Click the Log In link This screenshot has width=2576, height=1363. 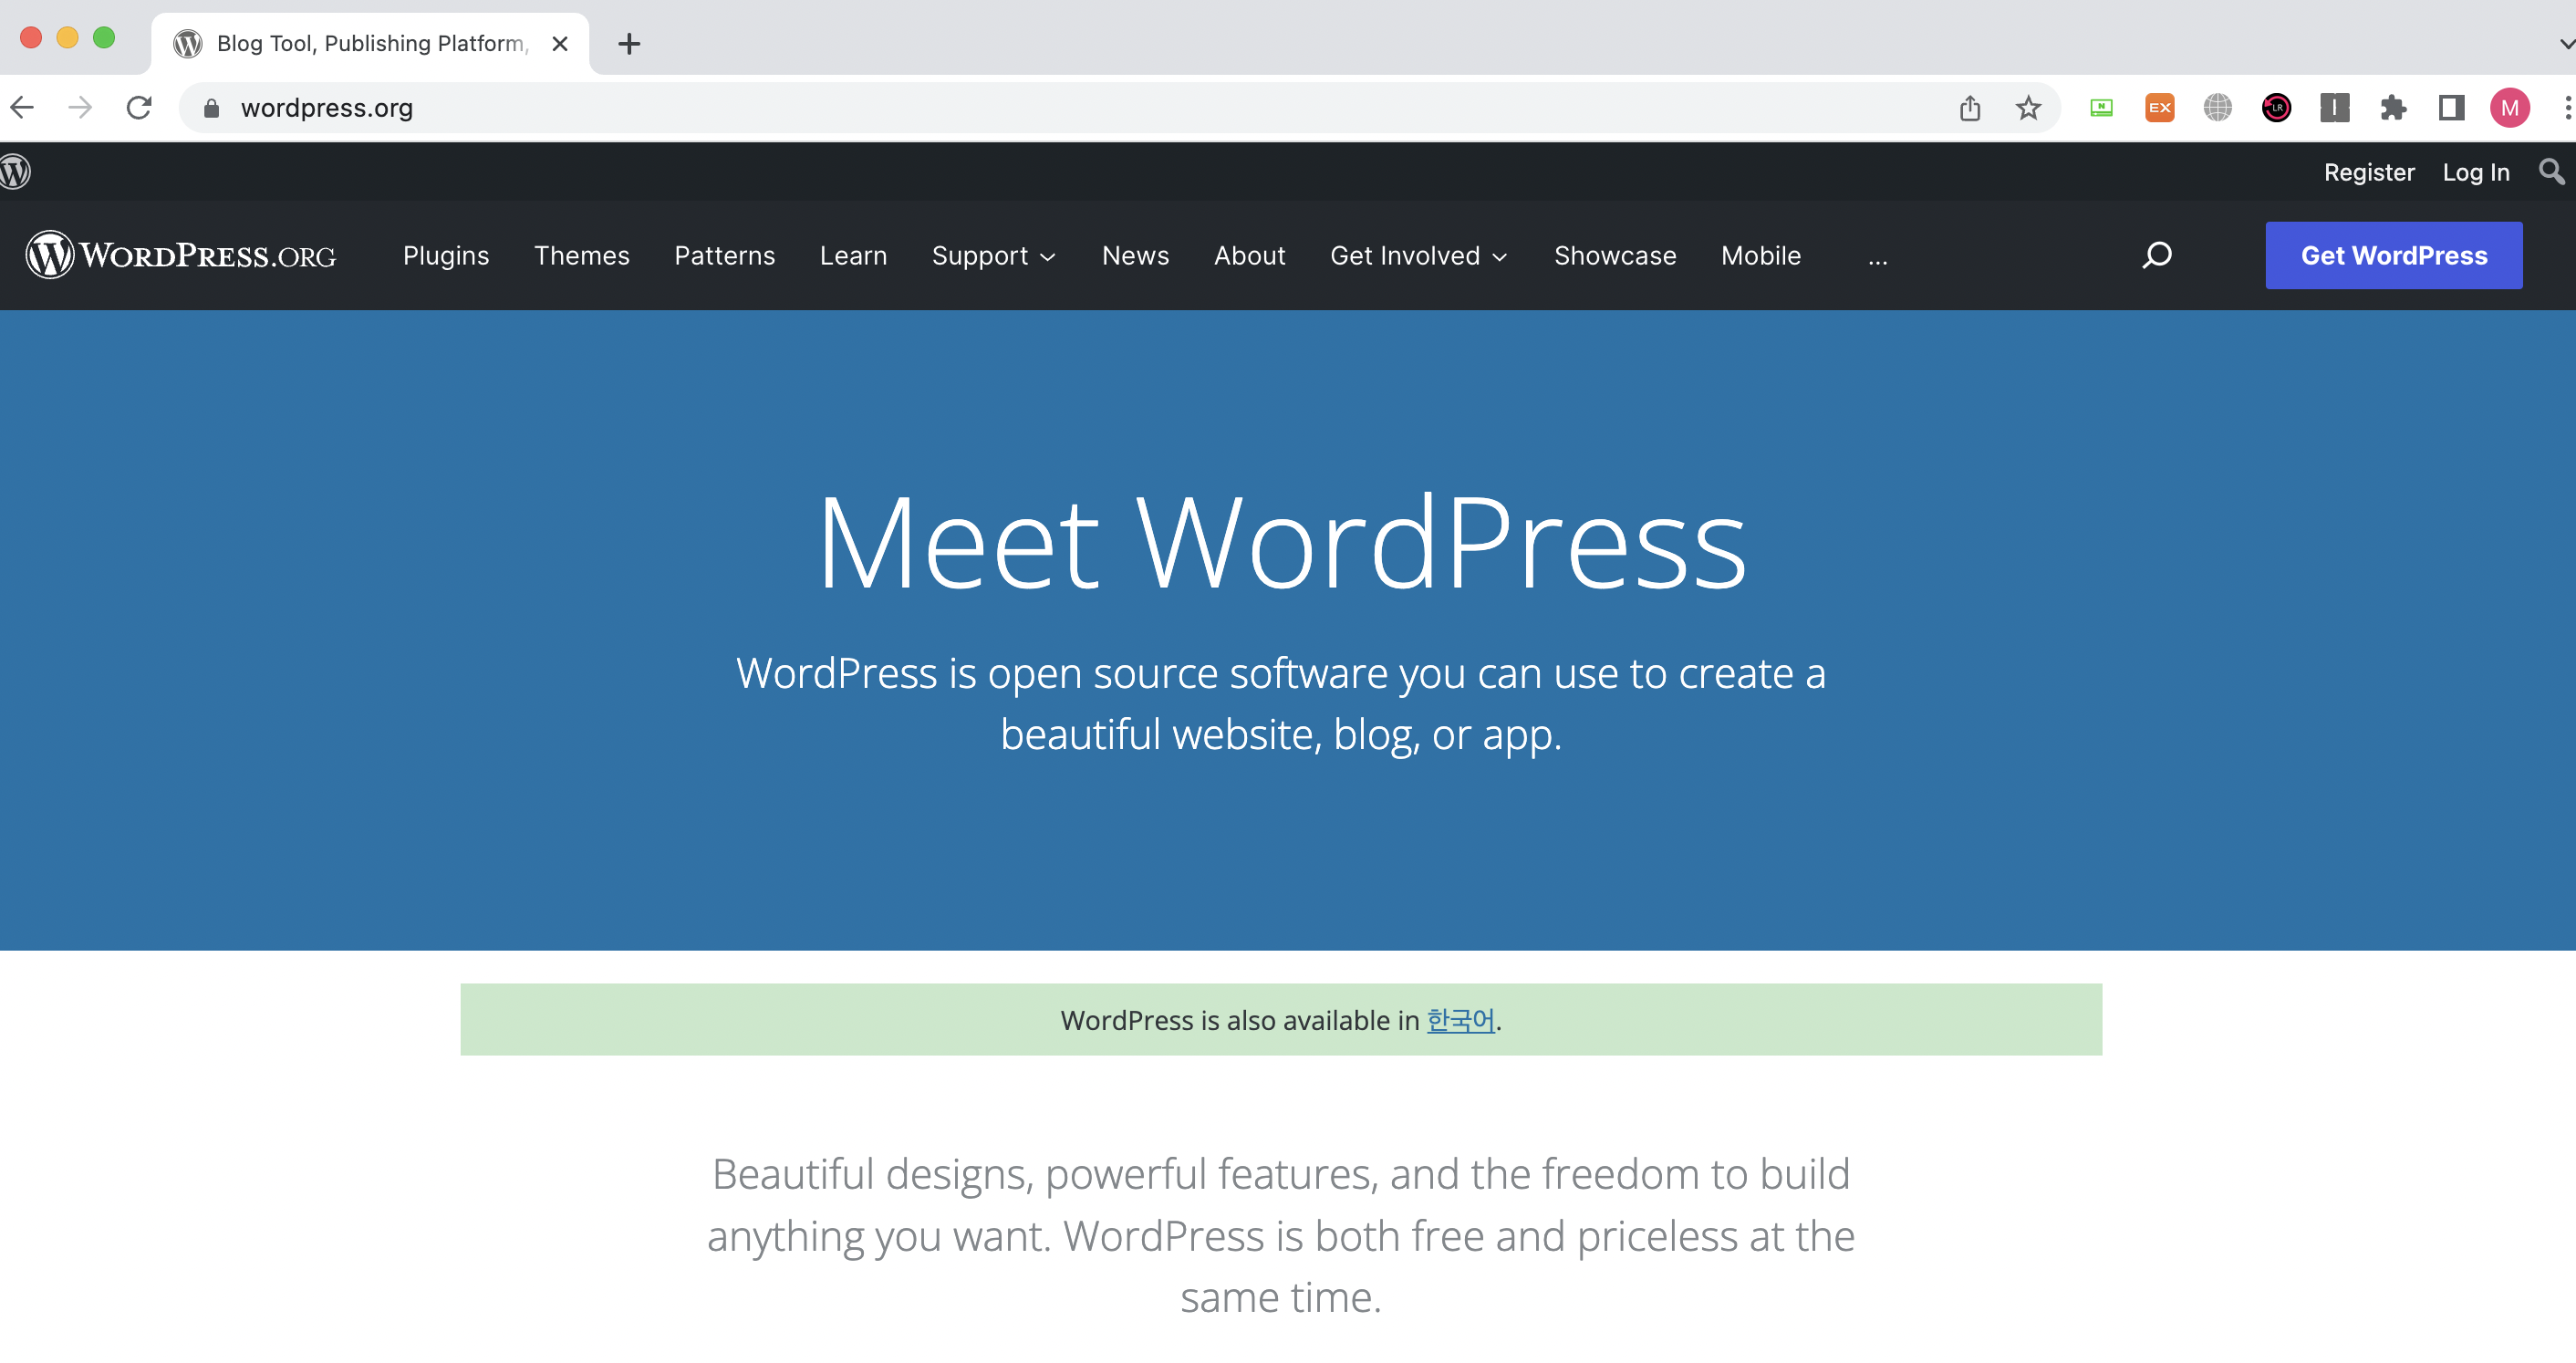2475,172
